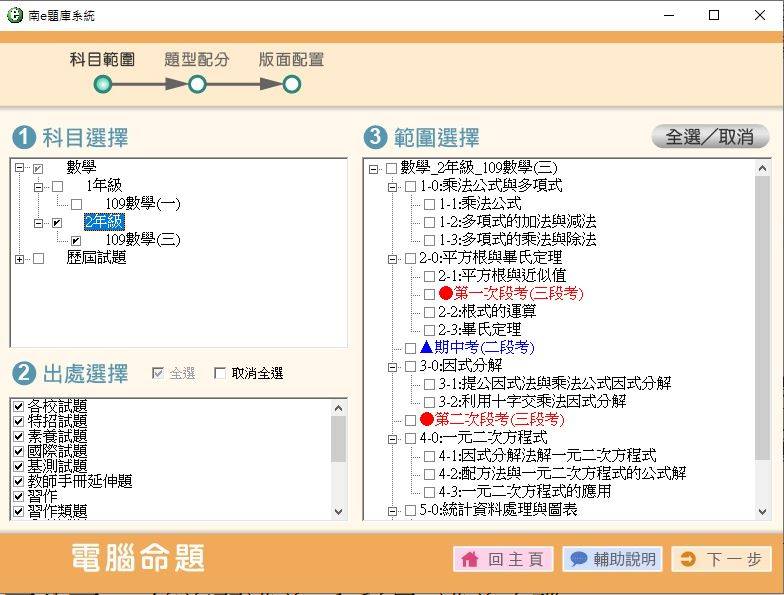Select the 科目範圍 step label
This screenshot has width=784, height=595.
click(102, 60)
